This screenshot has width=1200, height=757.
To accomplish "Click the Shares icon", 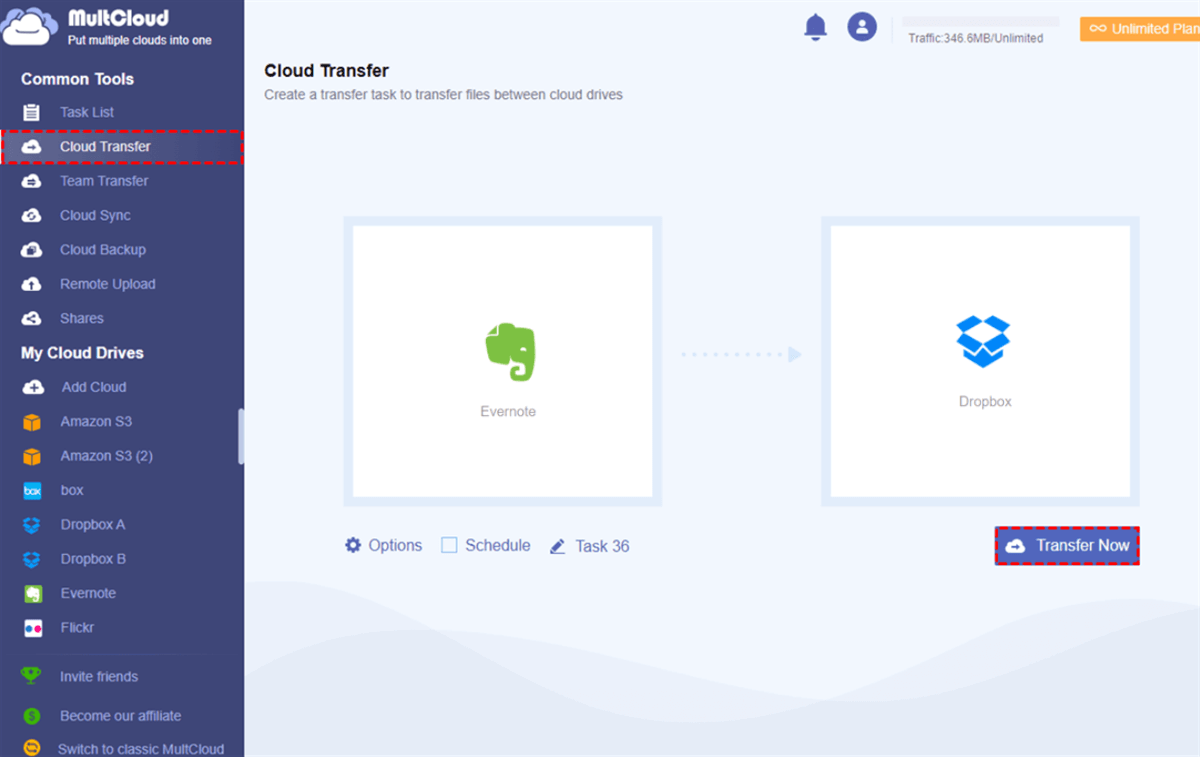I will pyautogui.click(x=32, y=318).
